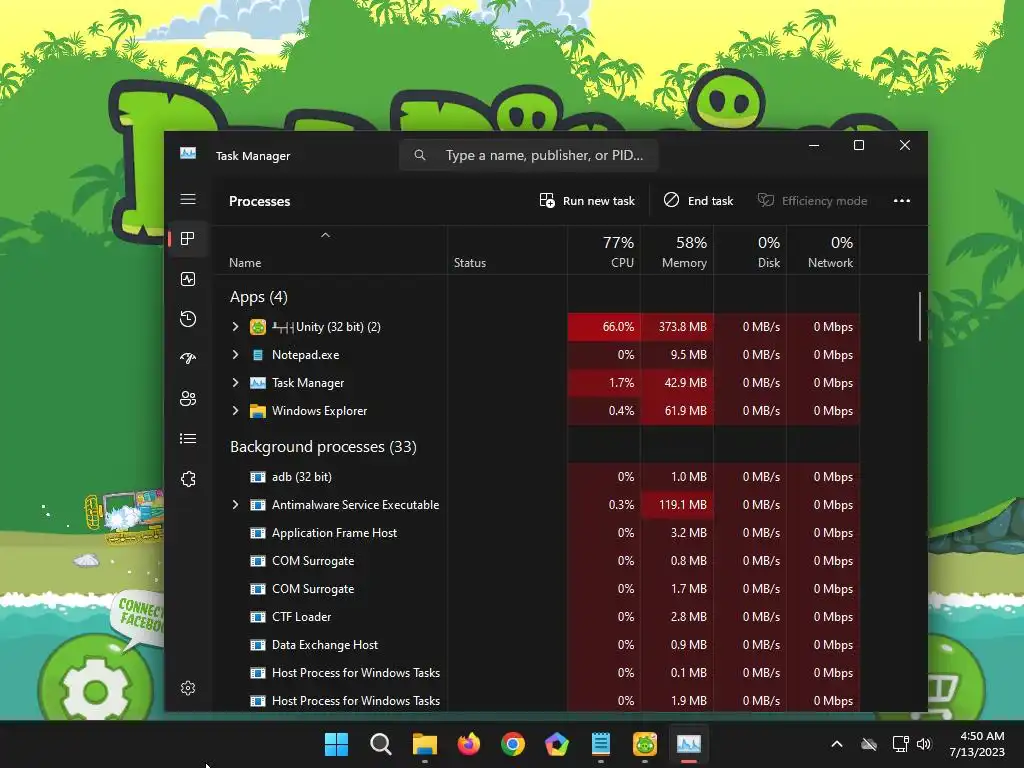Image resolution: width=1024 pixels, height=768 pixels.
Task: Open the three-dots more options menu
Action: click(902, 200)
